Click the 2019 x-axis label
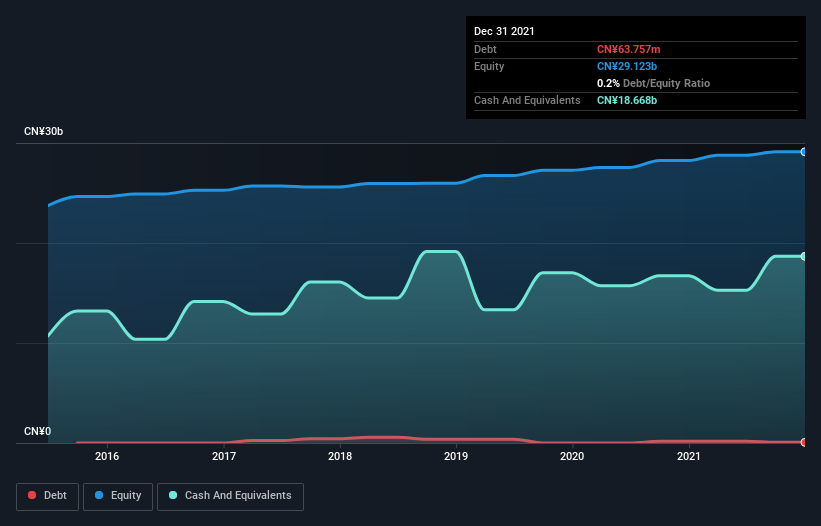This screenshot has width=821, height=526. 456,456
